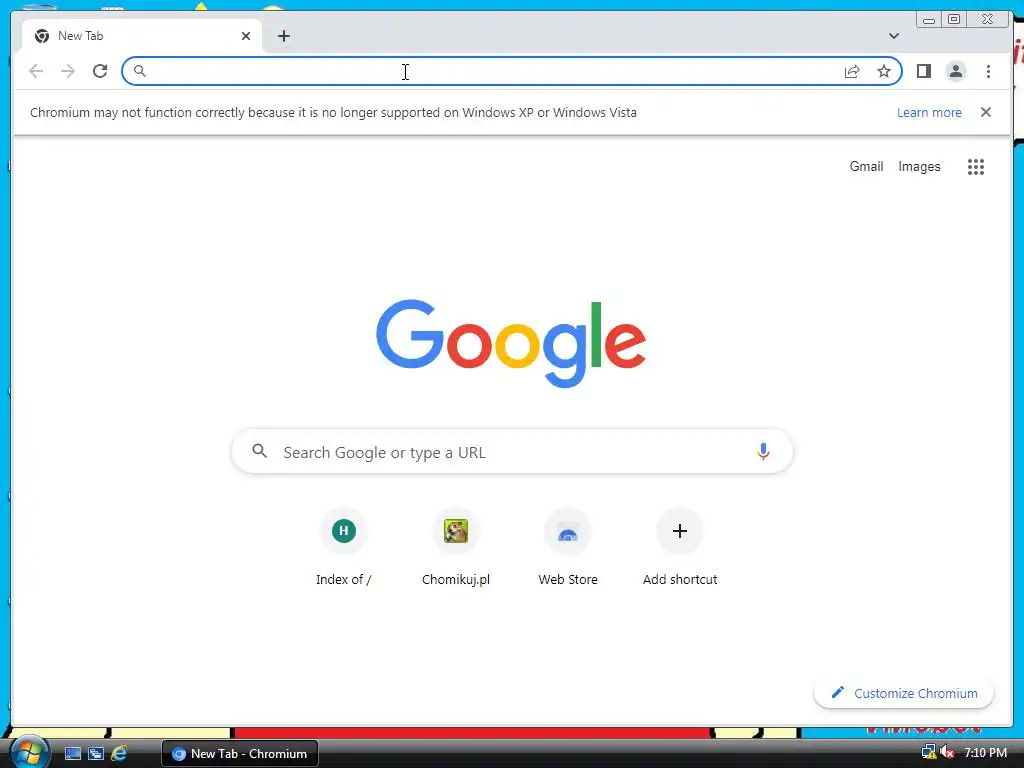Click the Google logo
This screenshot has width=1024, height=768.
pyautogui.click(x=511, y=343)
